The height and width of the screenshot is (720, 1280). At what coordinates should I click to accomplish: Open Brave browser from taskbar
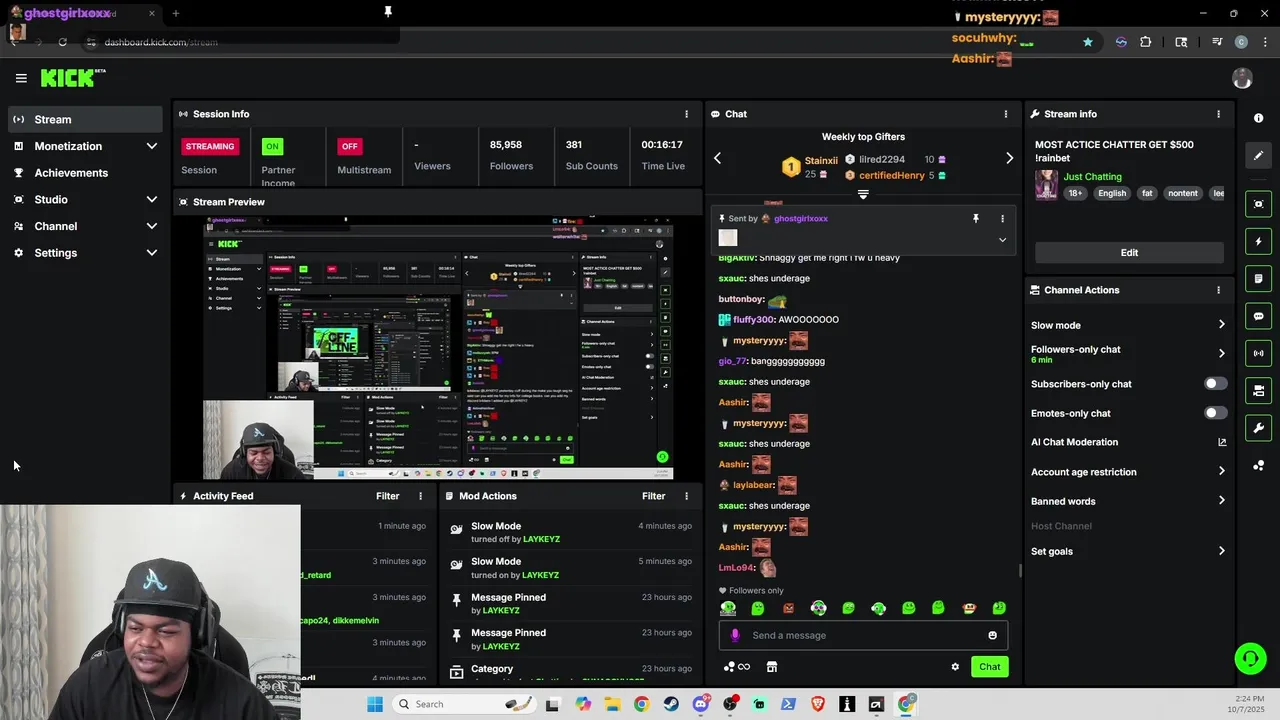818,704
